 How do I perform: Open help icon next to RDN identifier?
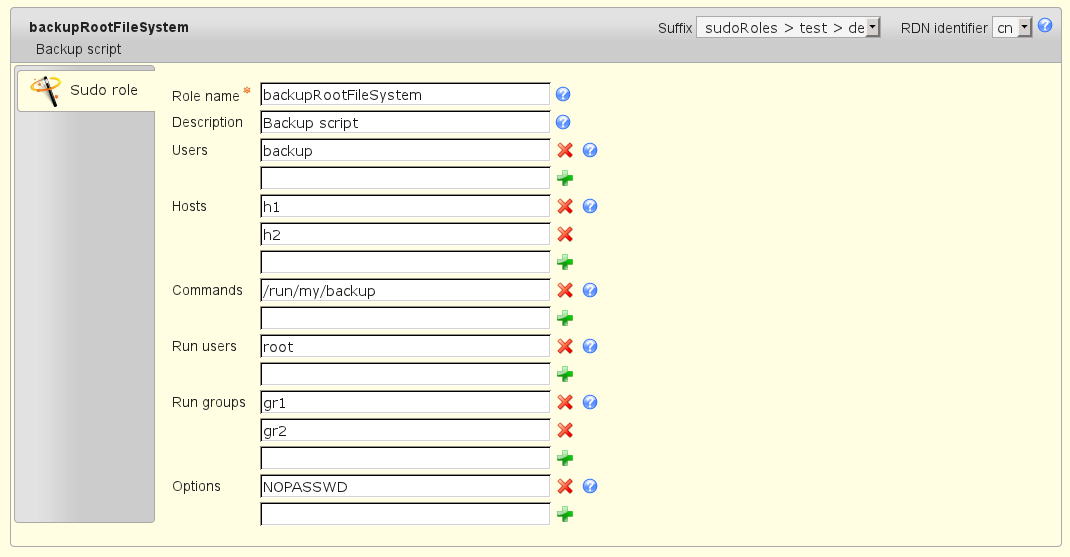[x=1045, y=26]
